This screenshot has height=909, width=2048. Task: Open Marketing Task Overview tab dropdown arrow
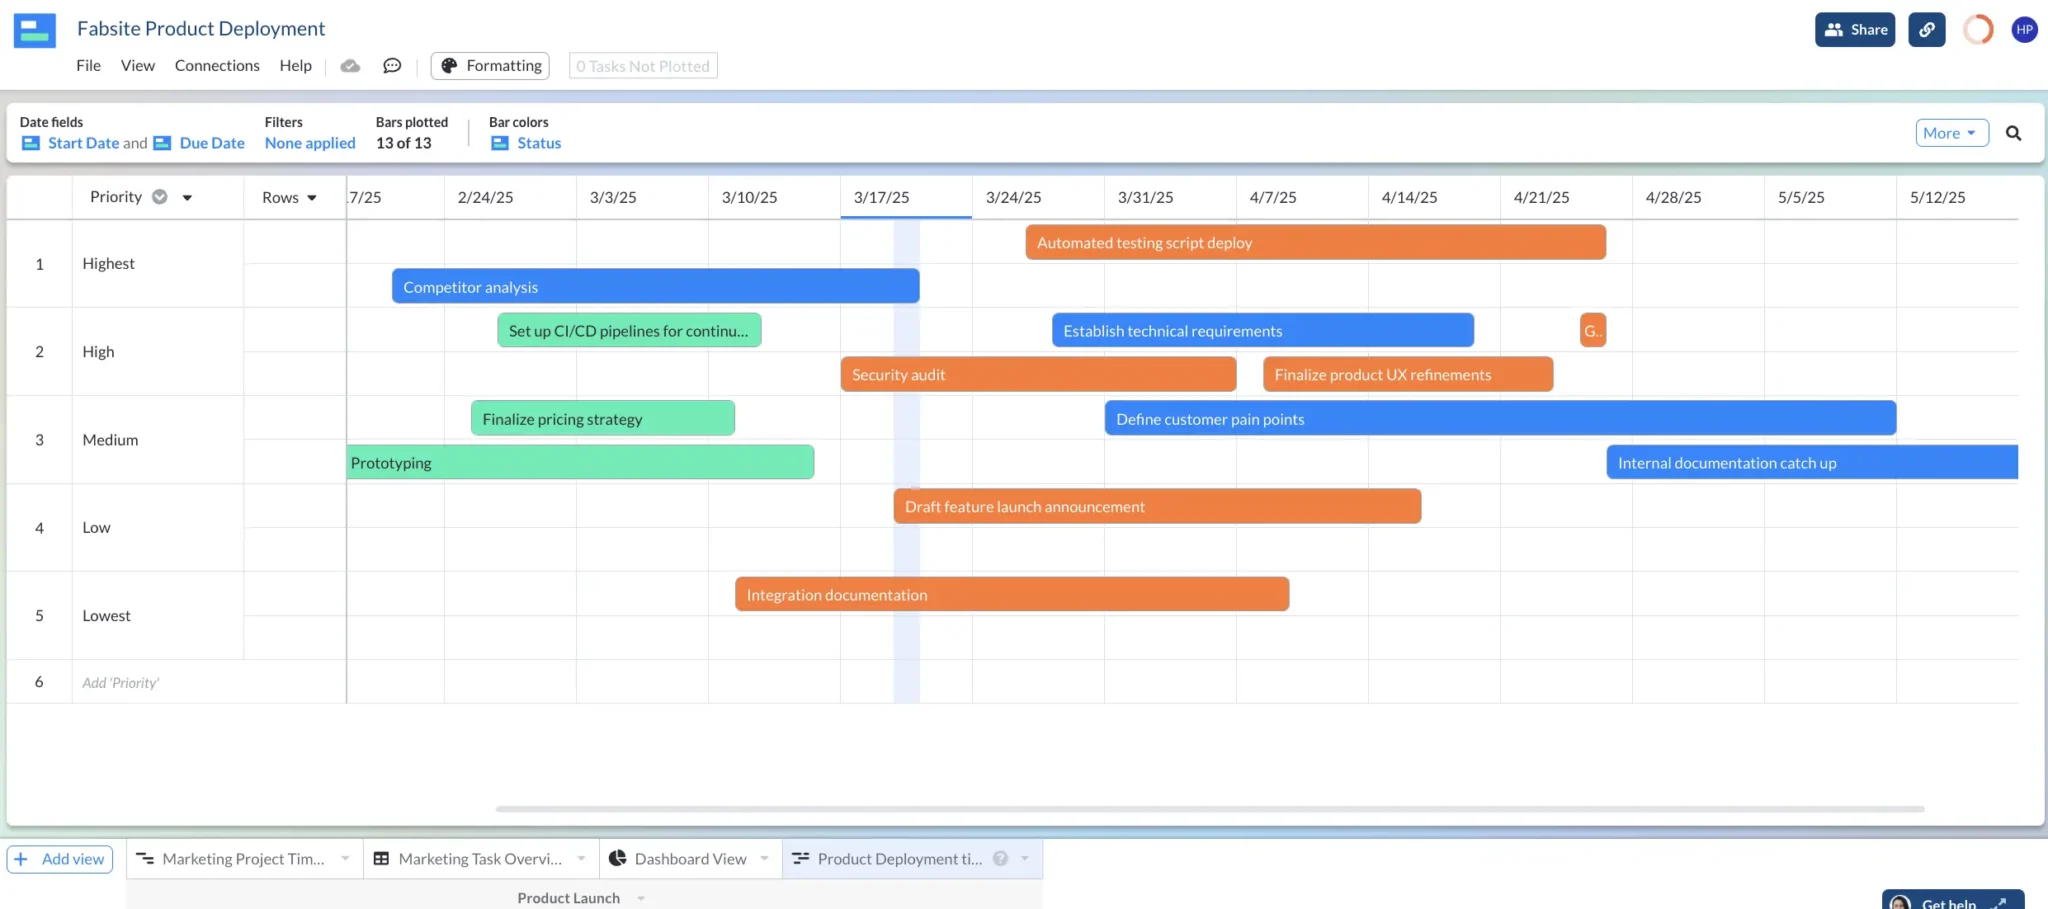click(x=581, y=859)
